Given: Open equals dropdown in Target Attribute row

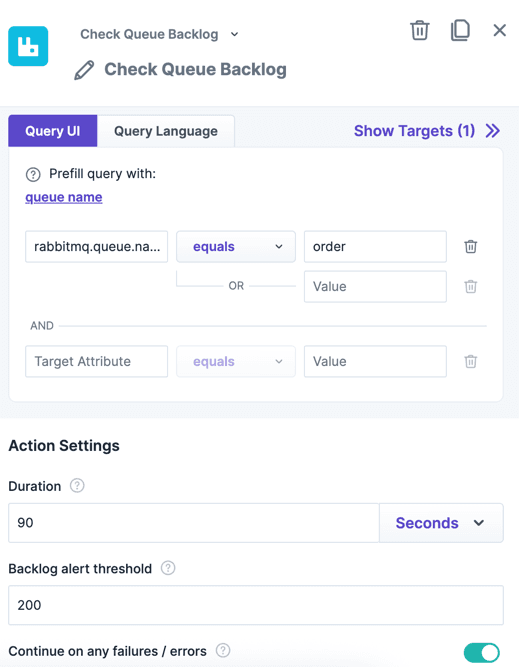Looking at the screenshot, I should [236, 362].
